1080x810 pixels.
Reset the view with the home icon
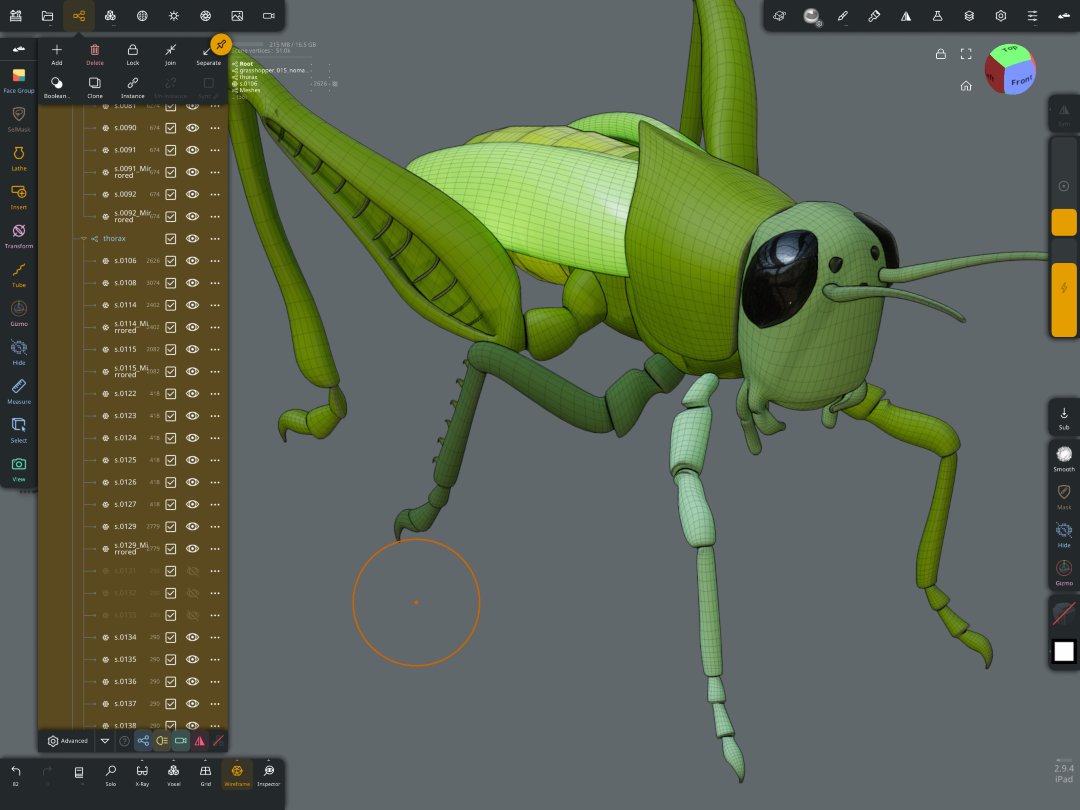pos(966,86)
